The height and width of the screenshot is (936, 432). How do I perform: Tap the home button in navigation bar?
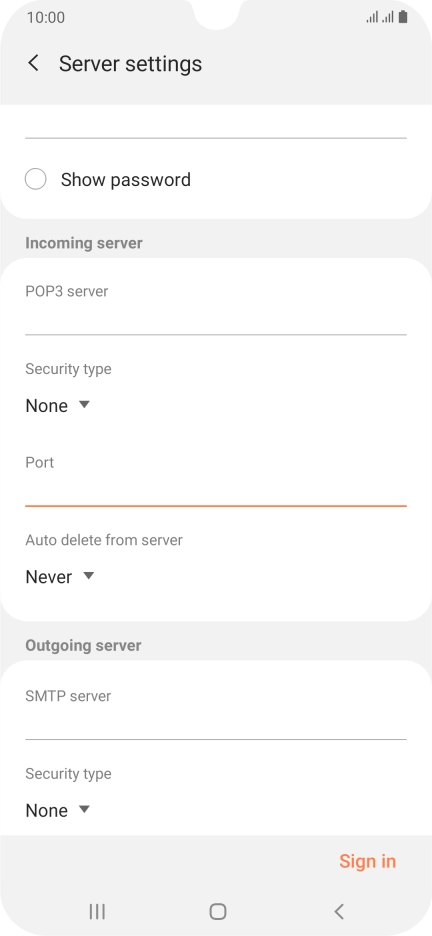pyautogui.click(x=218, y=911)
